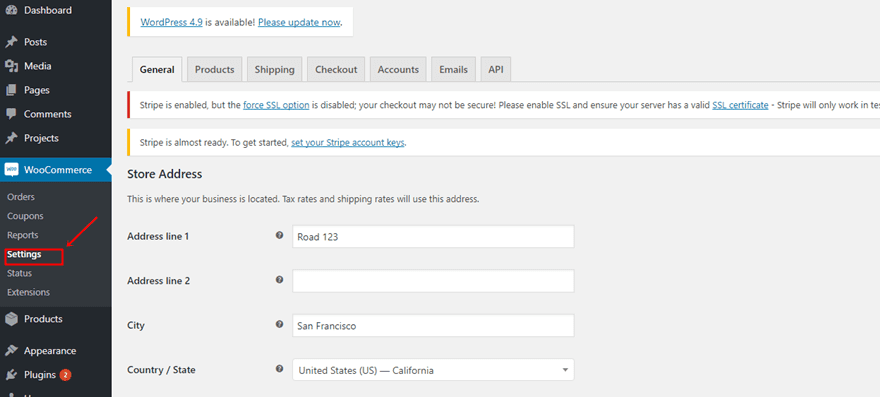Switch to the Shipping tab
Screen dimensions: 880x397
pyautogui.click(x=274, y=70)
